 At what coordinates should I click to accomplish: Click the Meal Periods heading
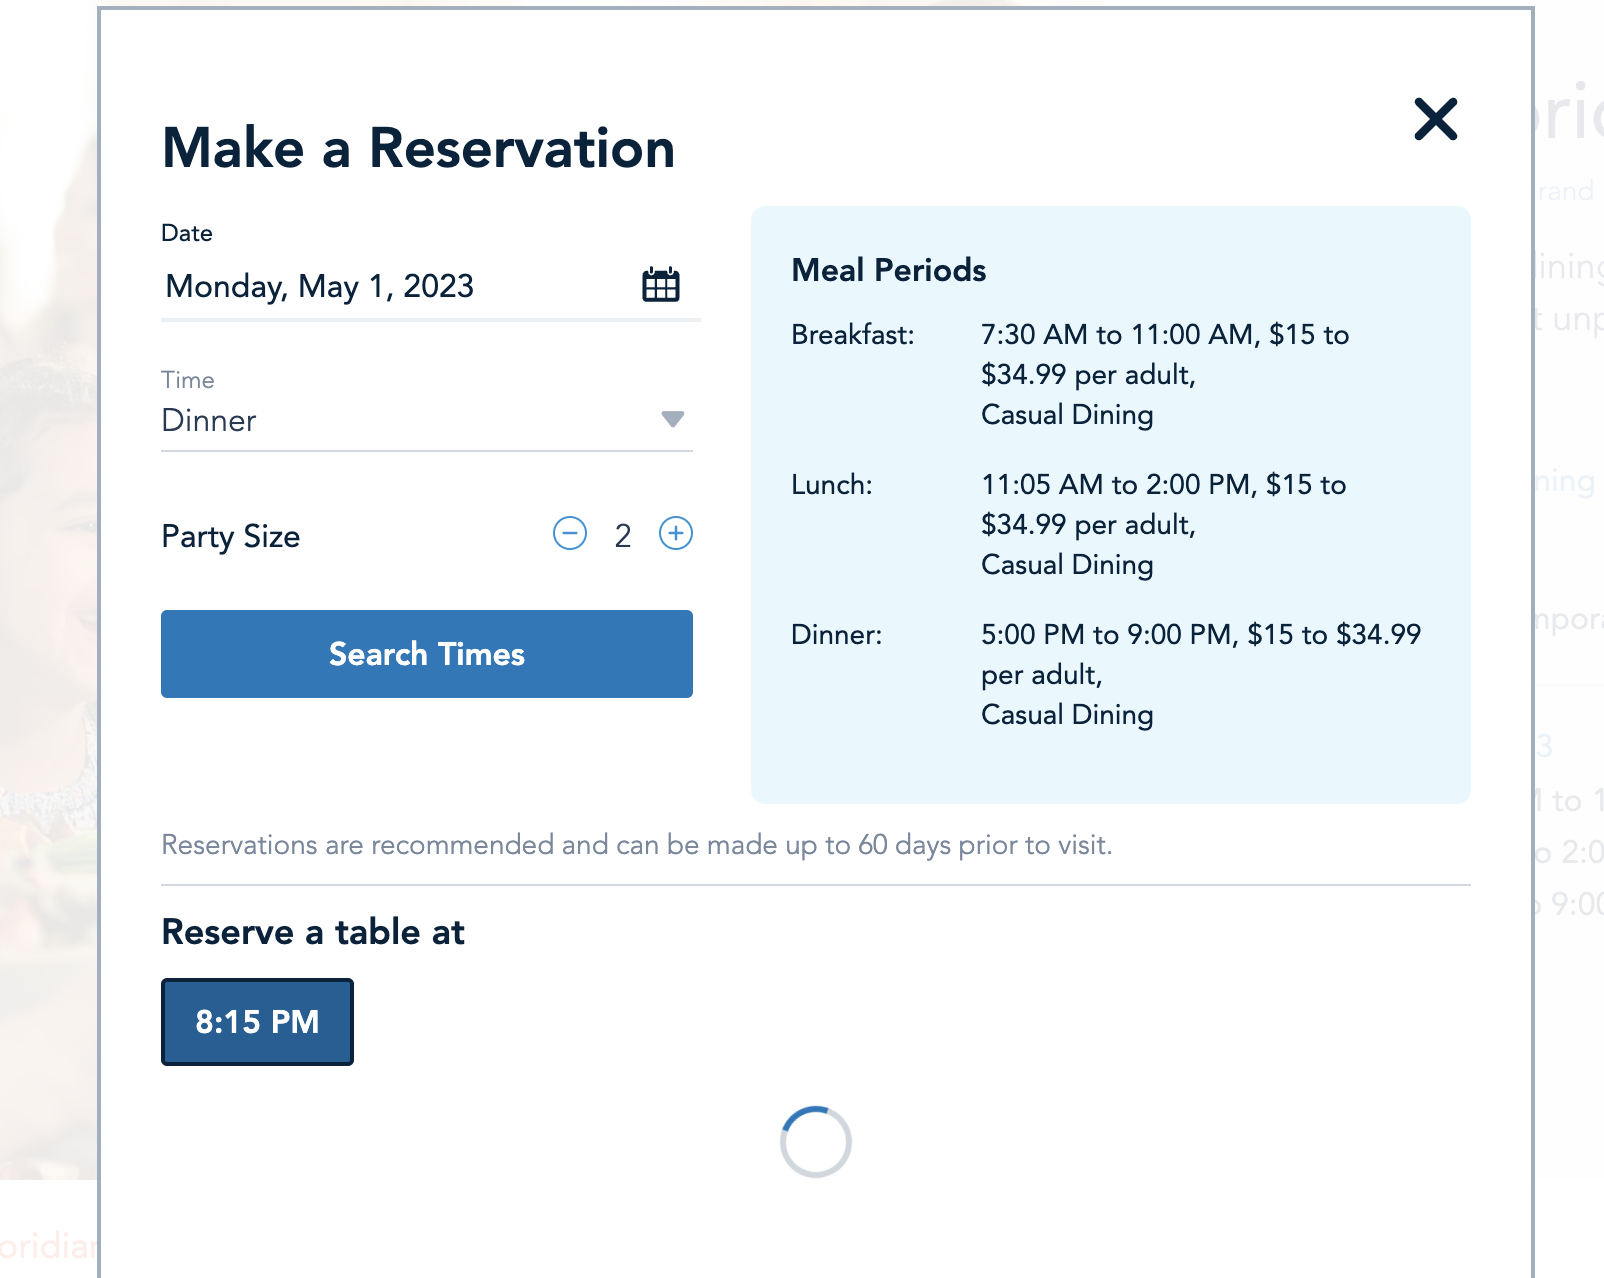point(888,270)
